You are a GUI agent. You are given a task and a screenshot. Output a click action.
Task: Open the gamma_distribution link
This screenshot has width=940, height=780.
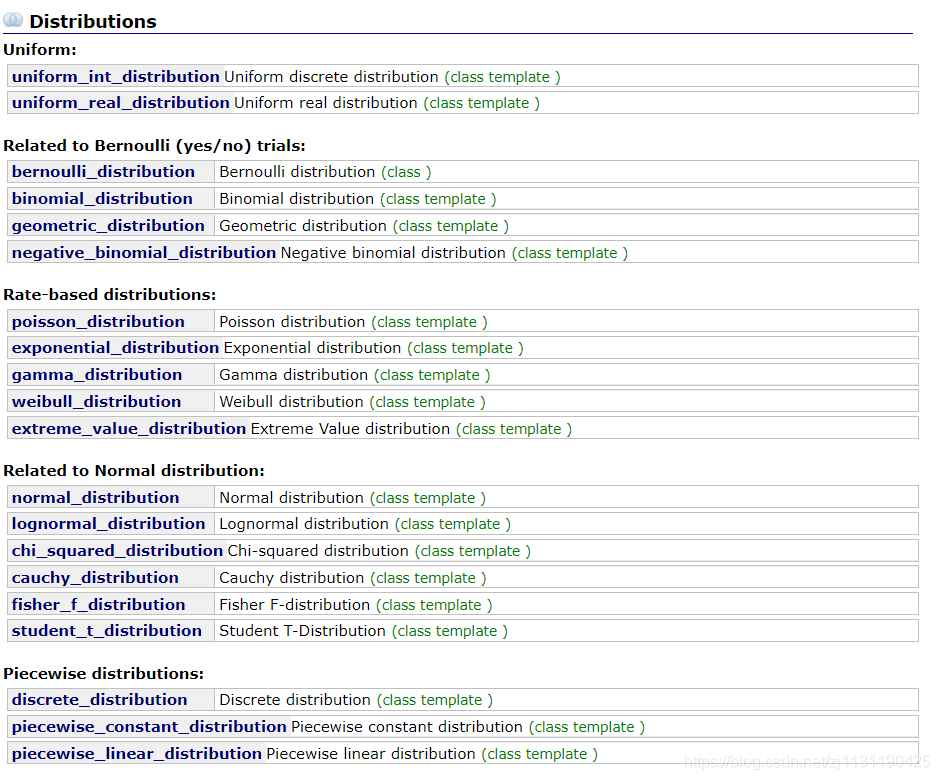click(x=97, y=375)
